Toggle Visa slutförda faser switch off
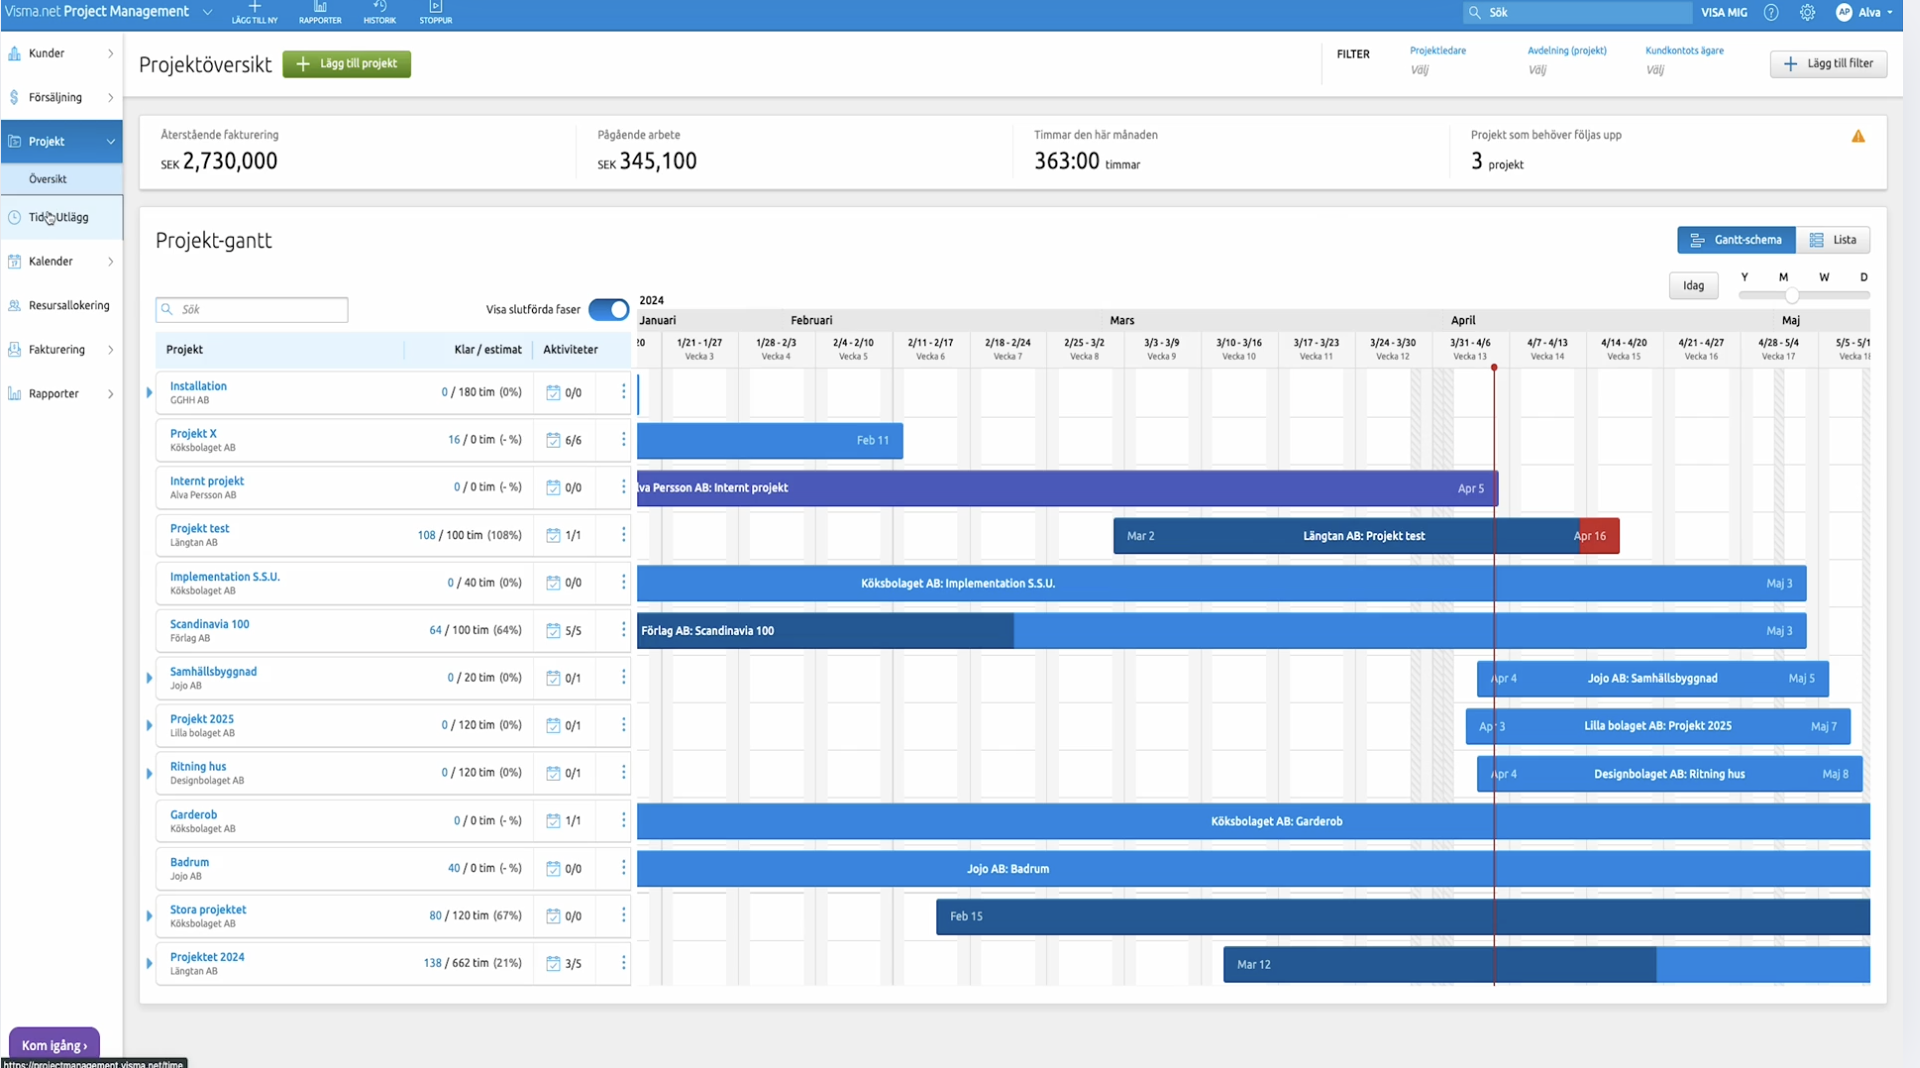 tap(608, 309)
